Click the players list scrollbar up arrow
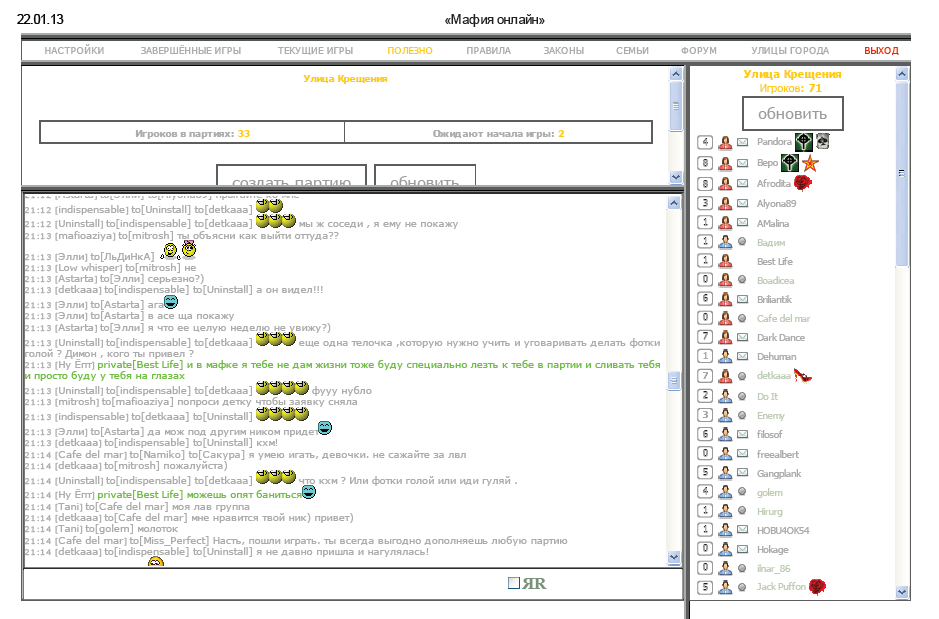 [x=902, y=74]
